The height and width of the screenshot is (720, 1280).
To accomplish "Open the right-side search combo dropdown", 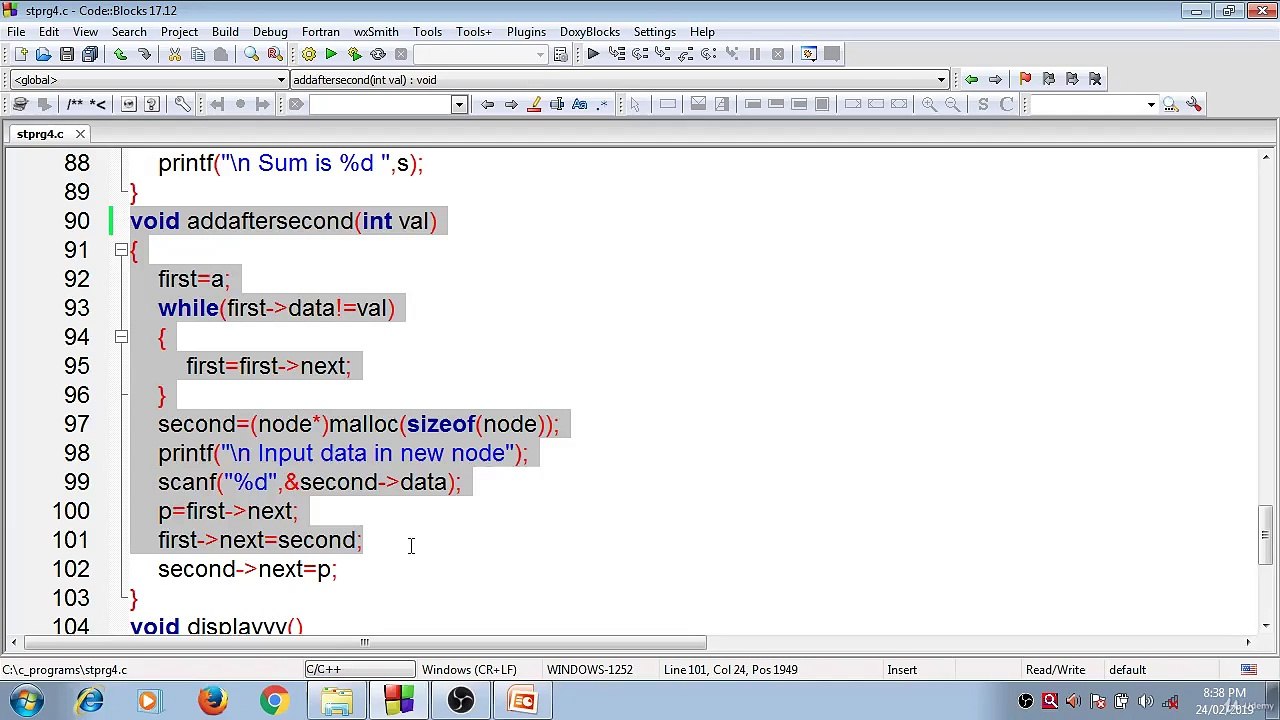I will click(x=1151, y=104).
